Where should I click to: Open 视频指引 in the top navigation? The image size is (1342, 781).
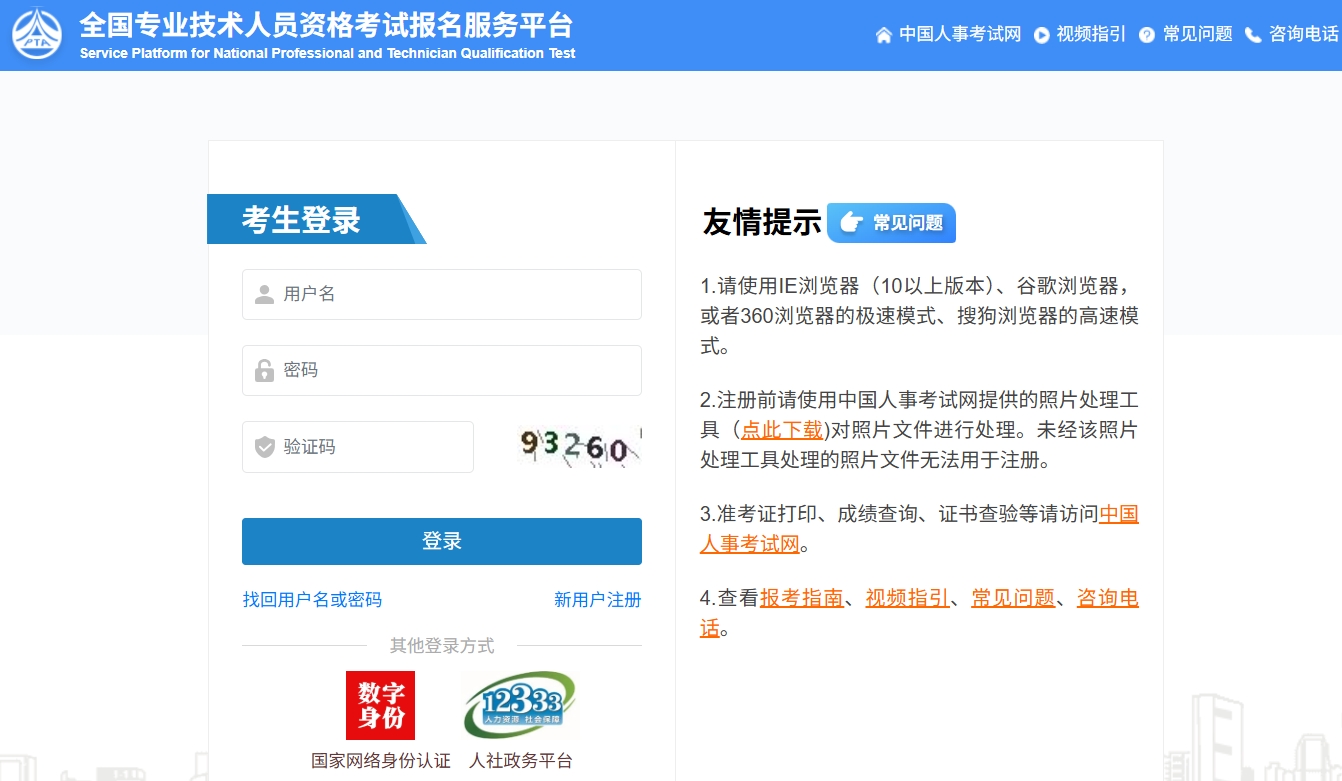coord(1091,34)
